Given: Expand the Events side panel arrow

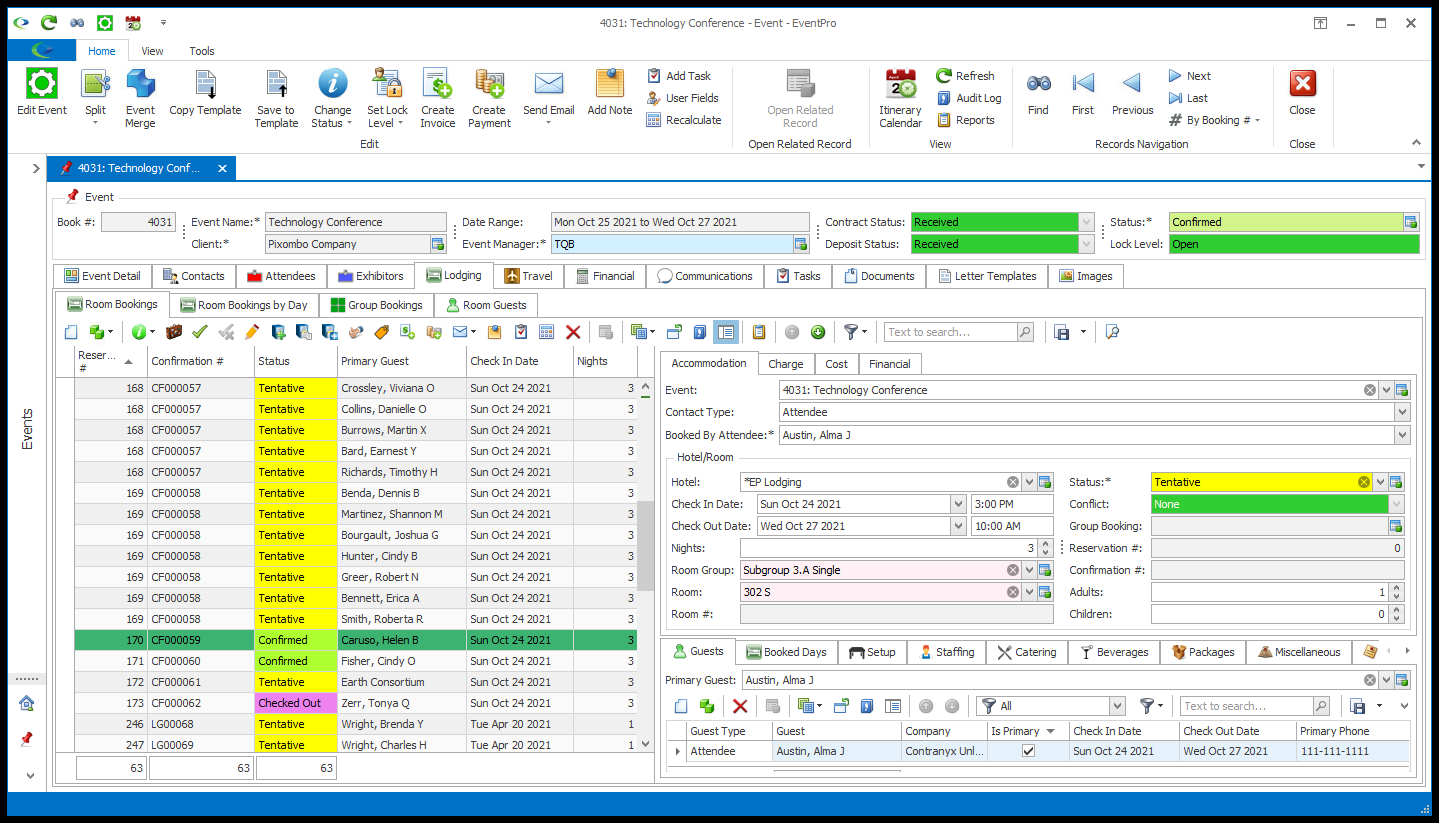Looking at the screenshot, I should click(36, 168).
